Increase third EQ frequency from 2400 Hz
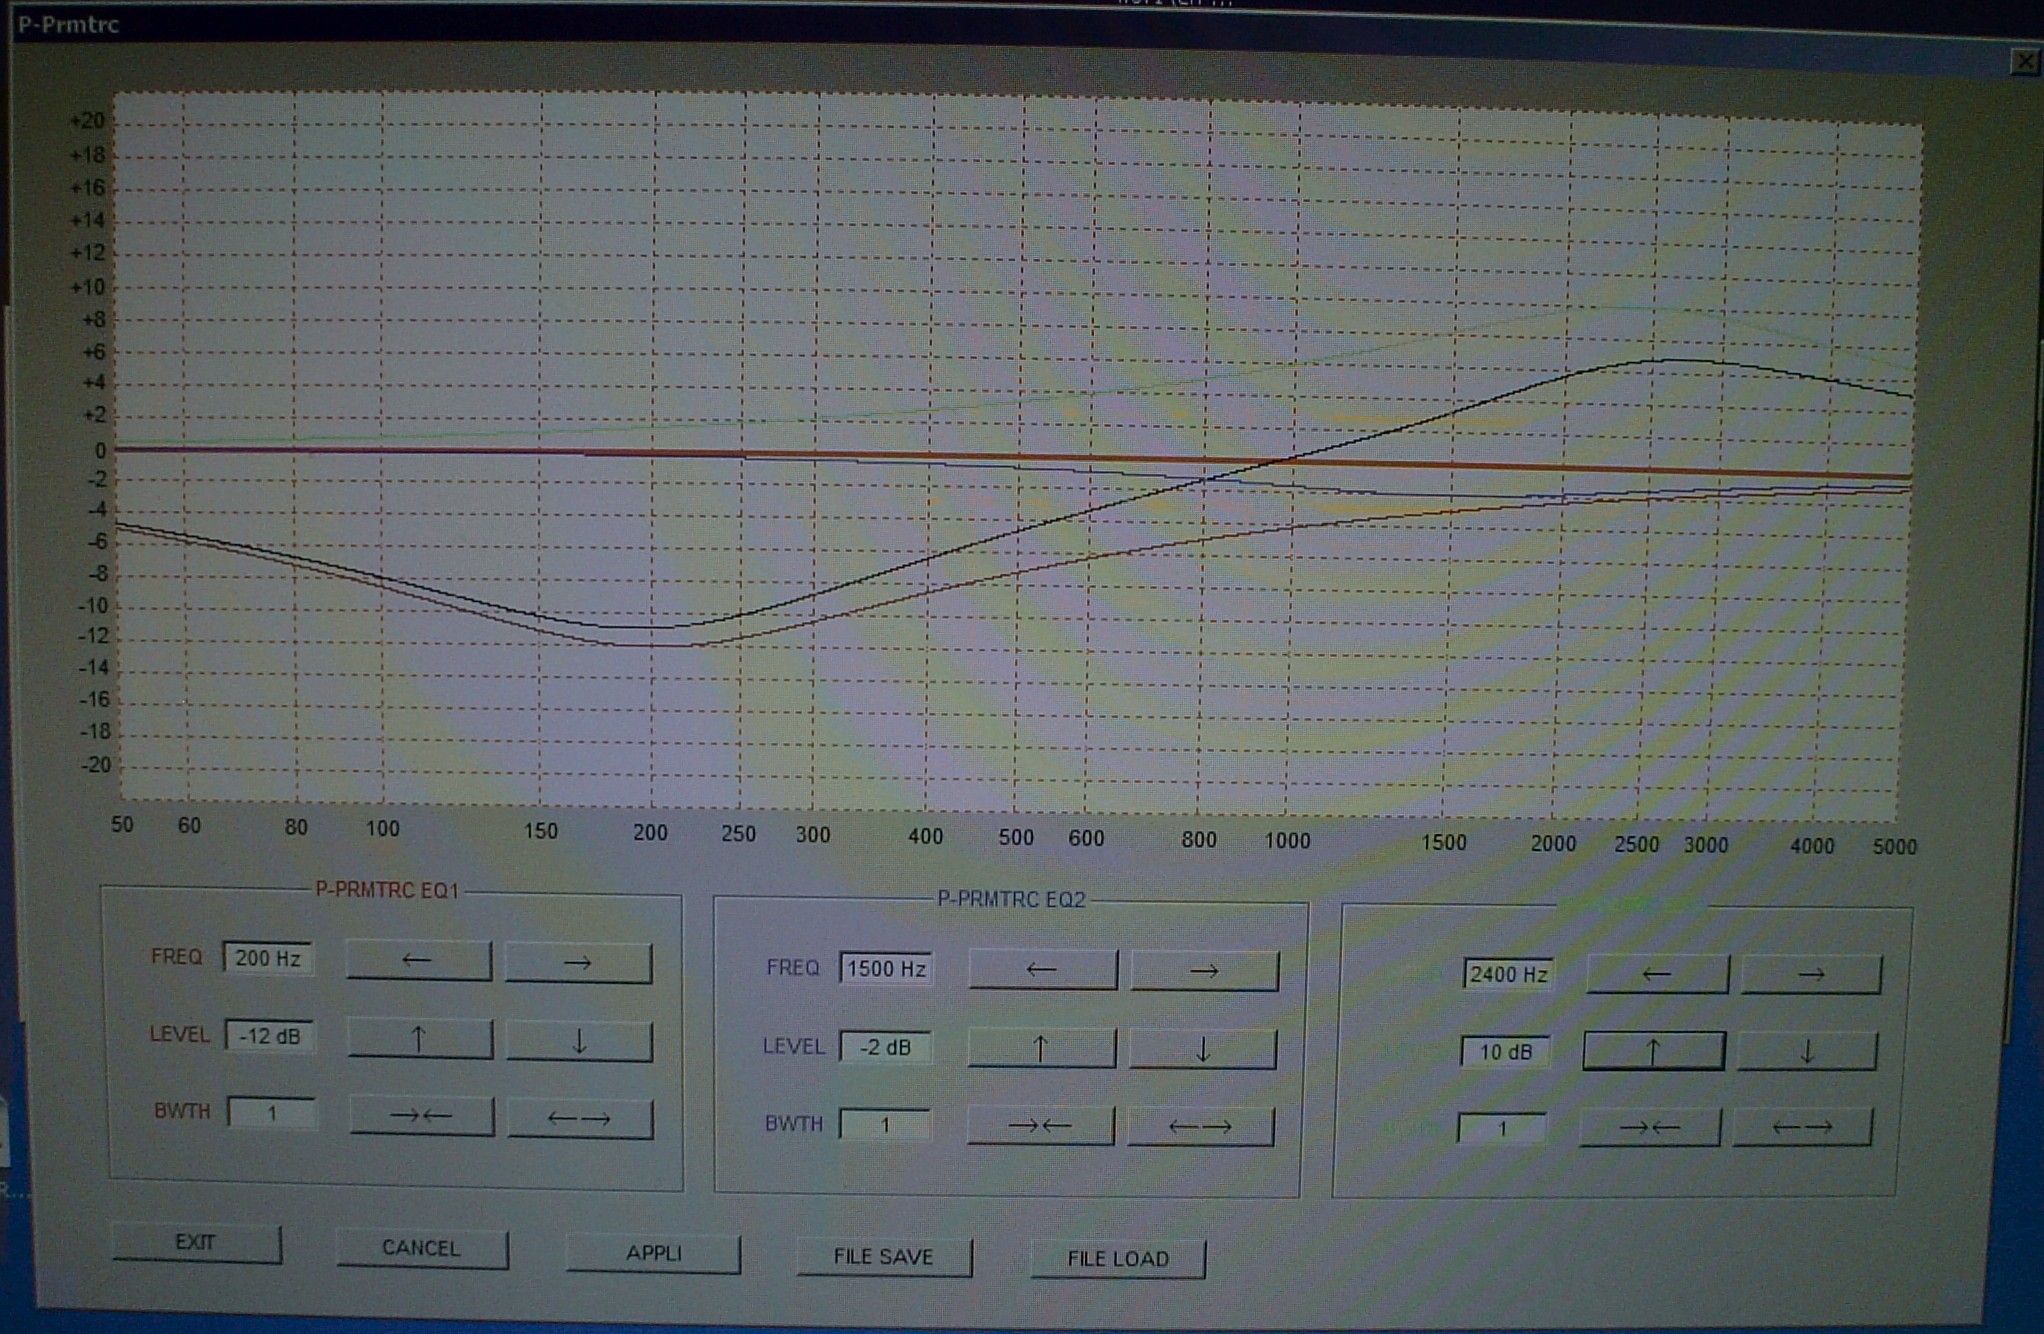Screen dimensions: 2044x1334 pyautogui.click(x=1811, y=974)
